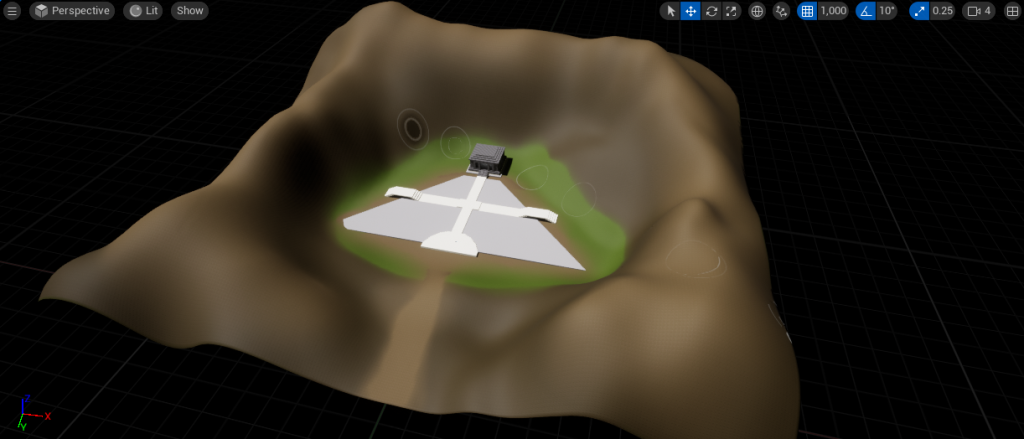Open the grid snap size 1,000 dropdown
This screenshot has height=439, width=1024.
(833, 11)
